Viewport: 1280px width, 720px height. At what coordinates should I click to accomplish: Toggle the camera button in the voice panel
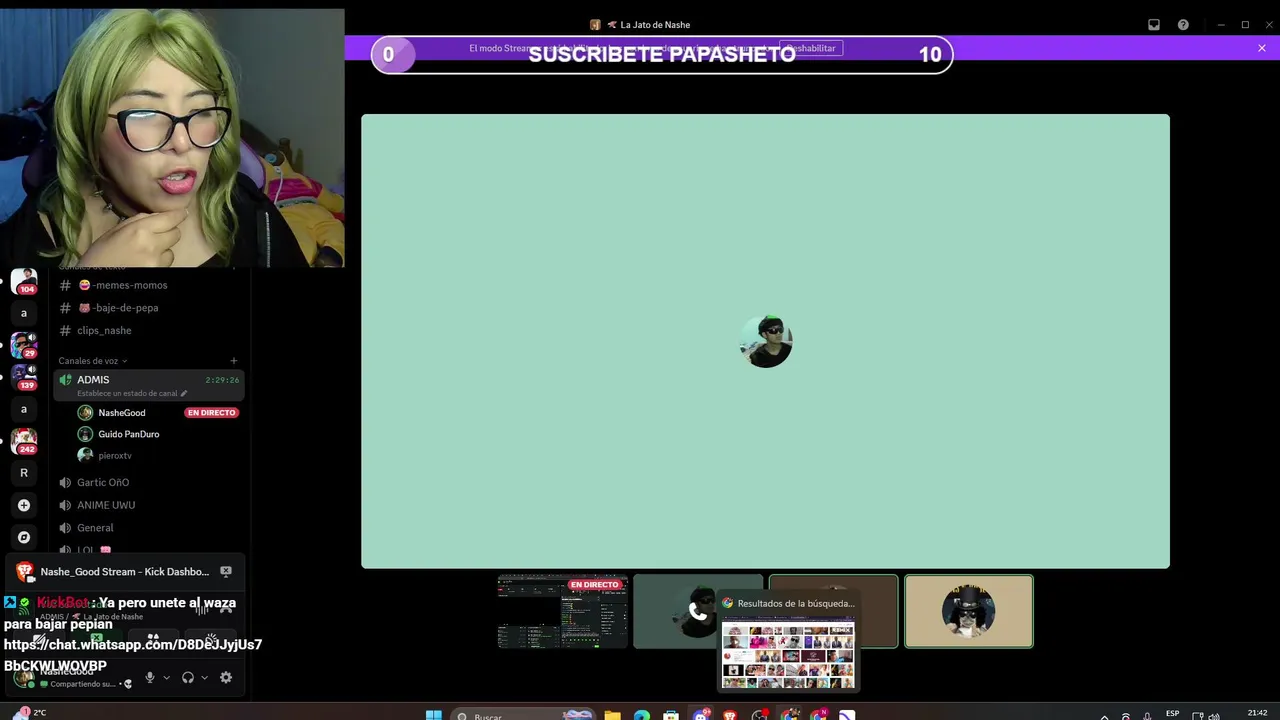click(38, 639)
